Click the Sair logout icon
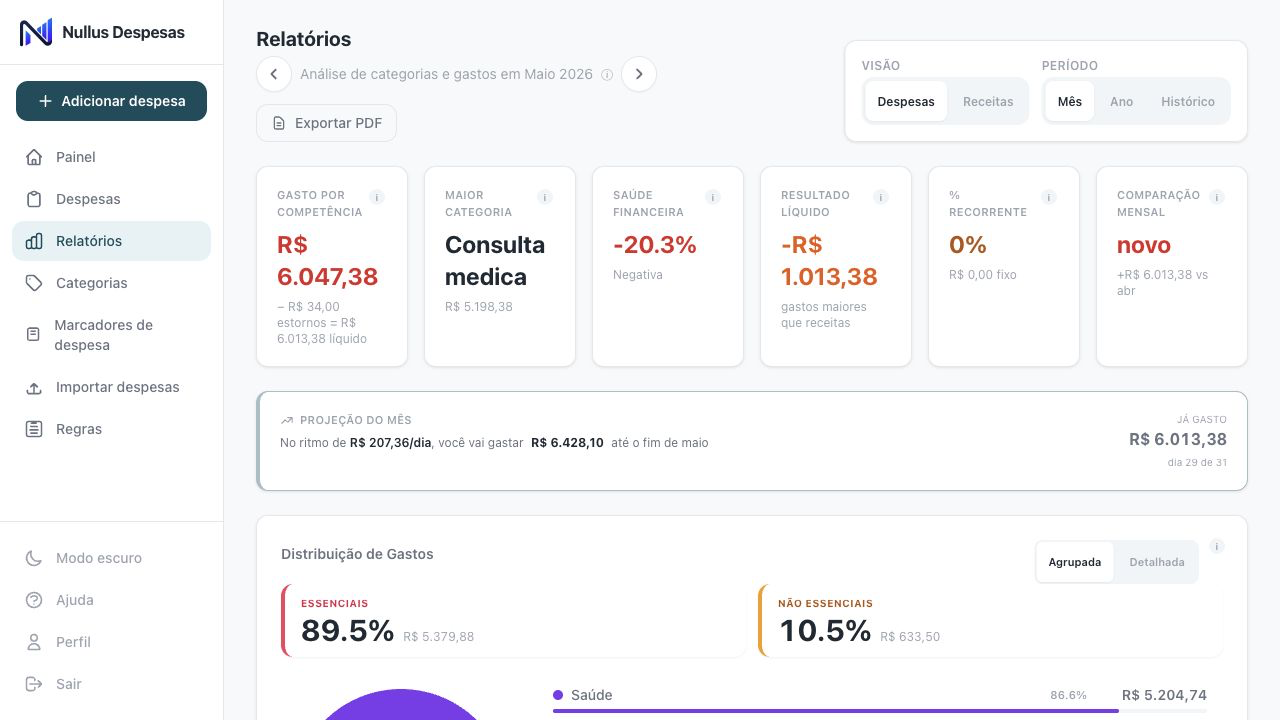Image resolution: width=1280 pixels, height=720 pixels. (x=34, y=684)
